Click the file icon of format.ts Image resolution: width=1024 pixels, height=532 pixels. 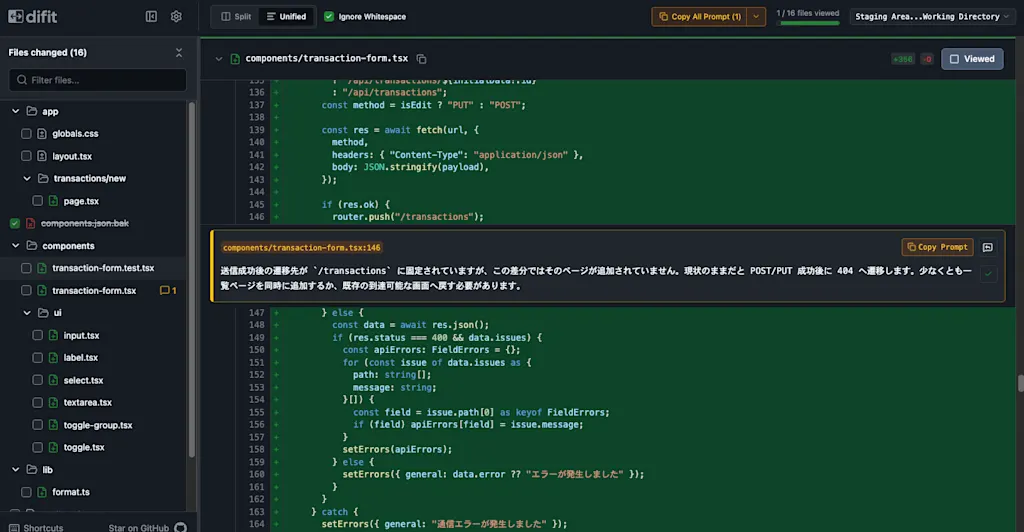[x=42, y=492]
